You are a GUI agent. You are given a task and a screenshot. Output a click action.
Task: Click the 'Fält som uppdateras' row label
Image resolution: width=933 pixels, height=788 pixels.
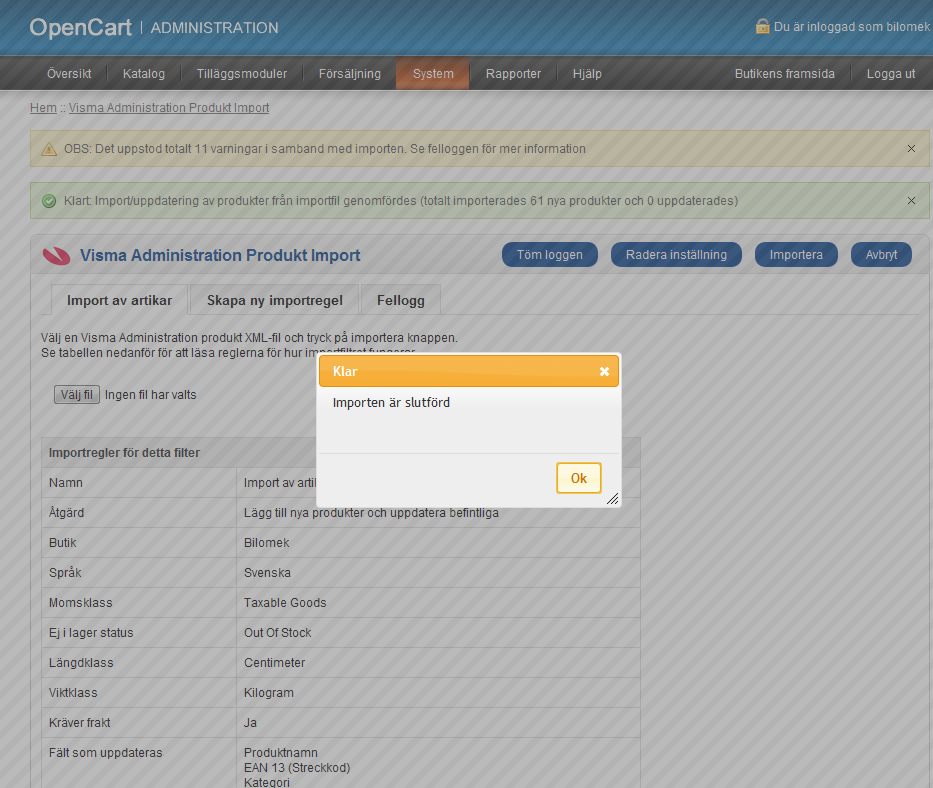tap(105, 753)
